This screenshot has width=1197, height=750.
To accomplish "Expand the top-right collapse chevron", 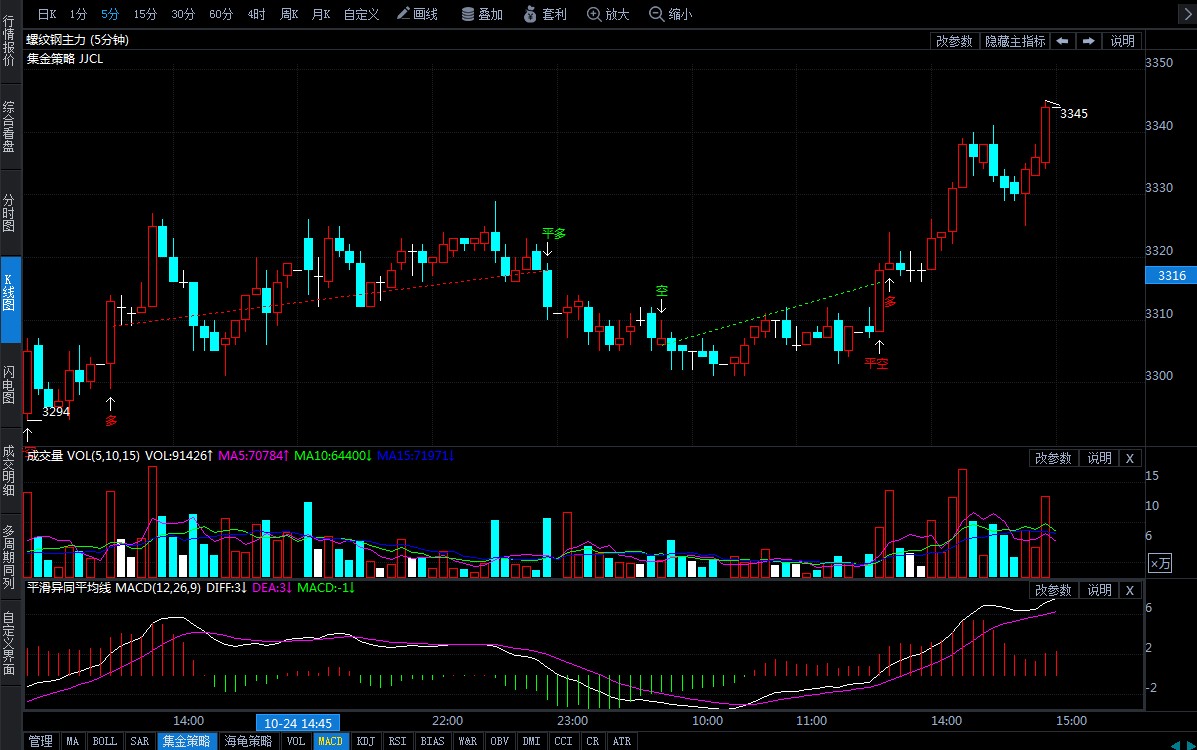I will coord(1186,14).
